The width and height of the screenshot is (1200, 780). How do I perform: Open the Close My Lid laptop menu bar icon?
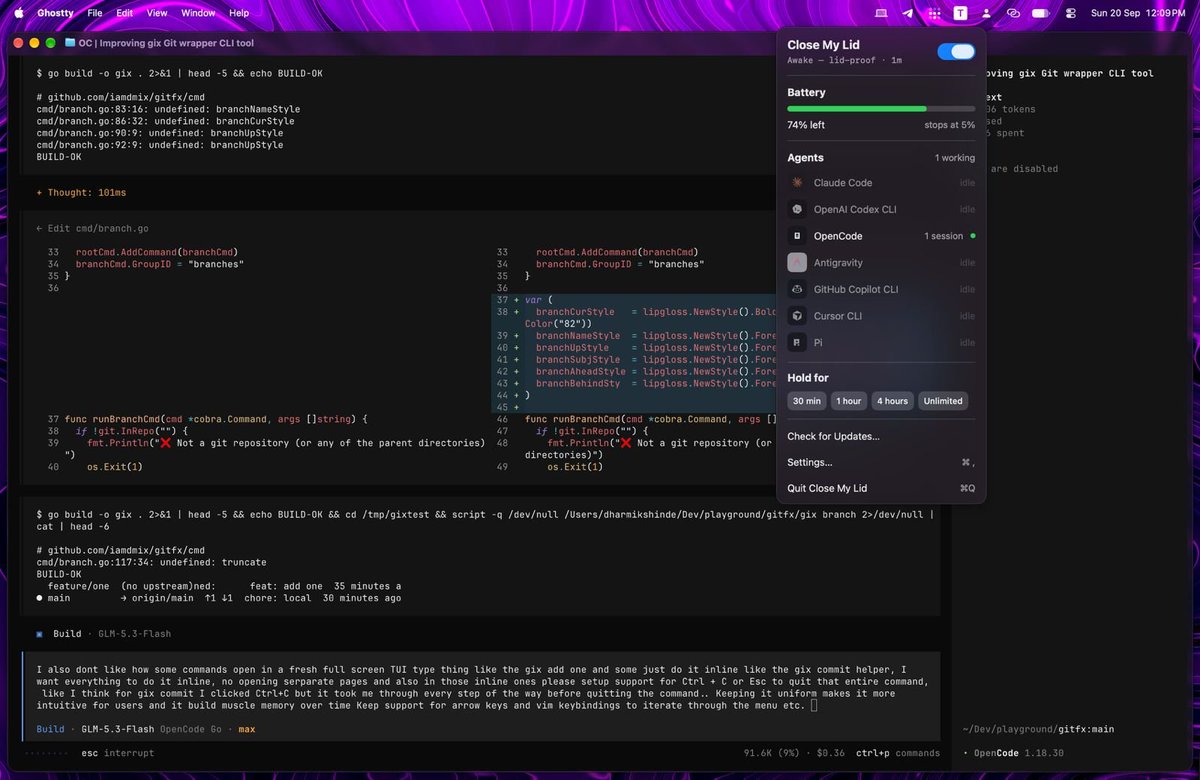tap(881, 13)
